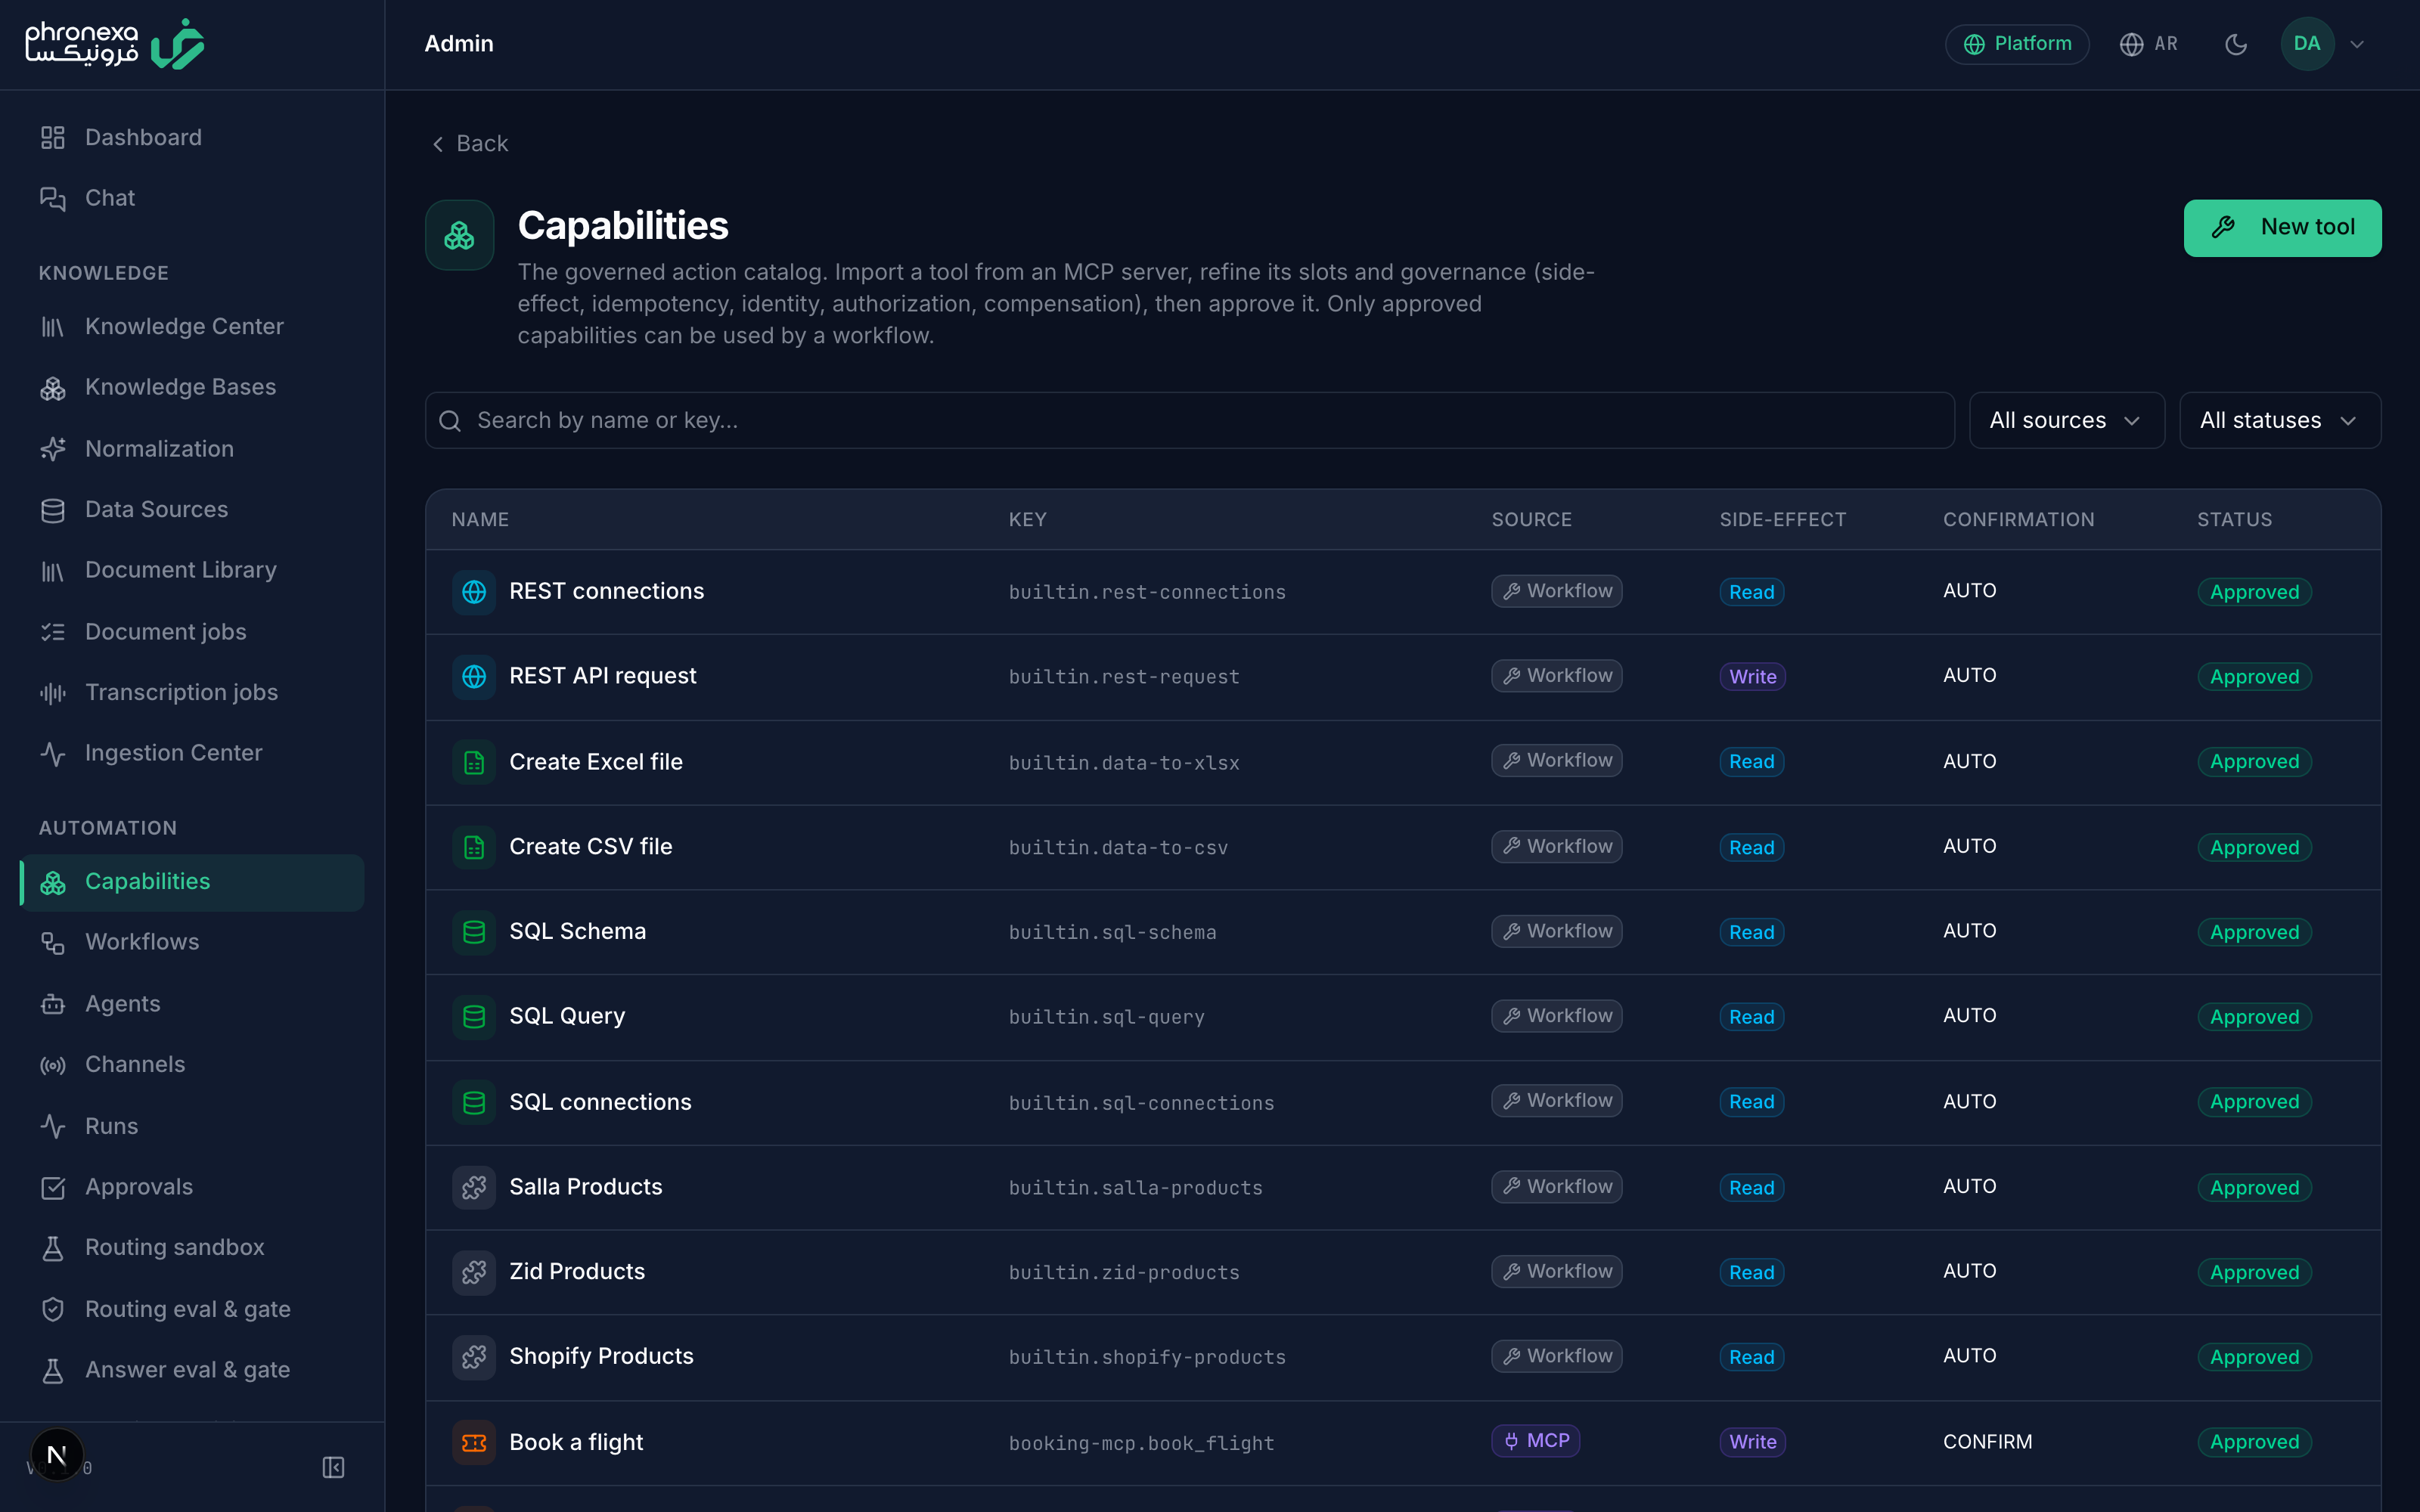Click Book a flight ticket icon
This screenshot has height=1512, width=2420.
[474, 1442]
